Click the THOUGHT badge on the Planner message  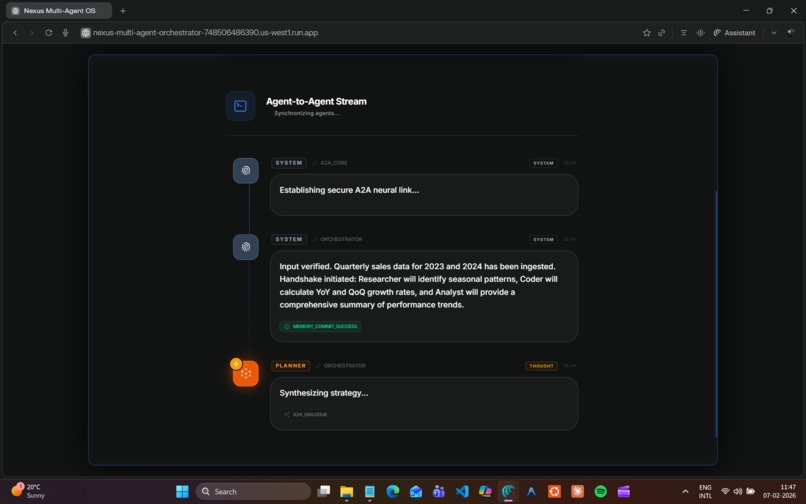pyautogui.click(x=541, y=366)
